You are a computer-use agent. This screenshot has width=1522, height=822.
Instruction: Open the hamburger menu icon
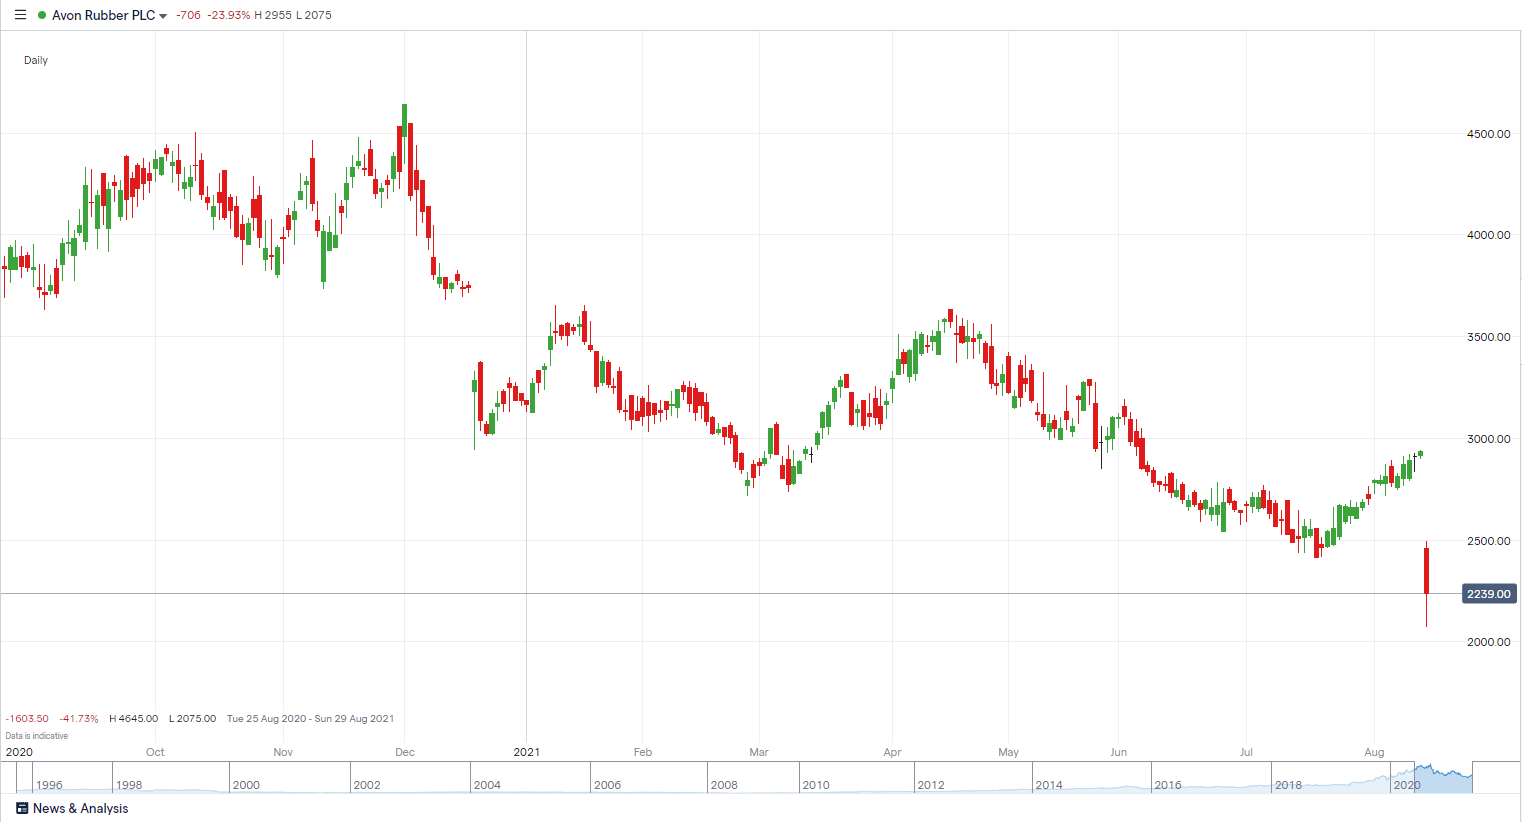[x=20, y=15]
